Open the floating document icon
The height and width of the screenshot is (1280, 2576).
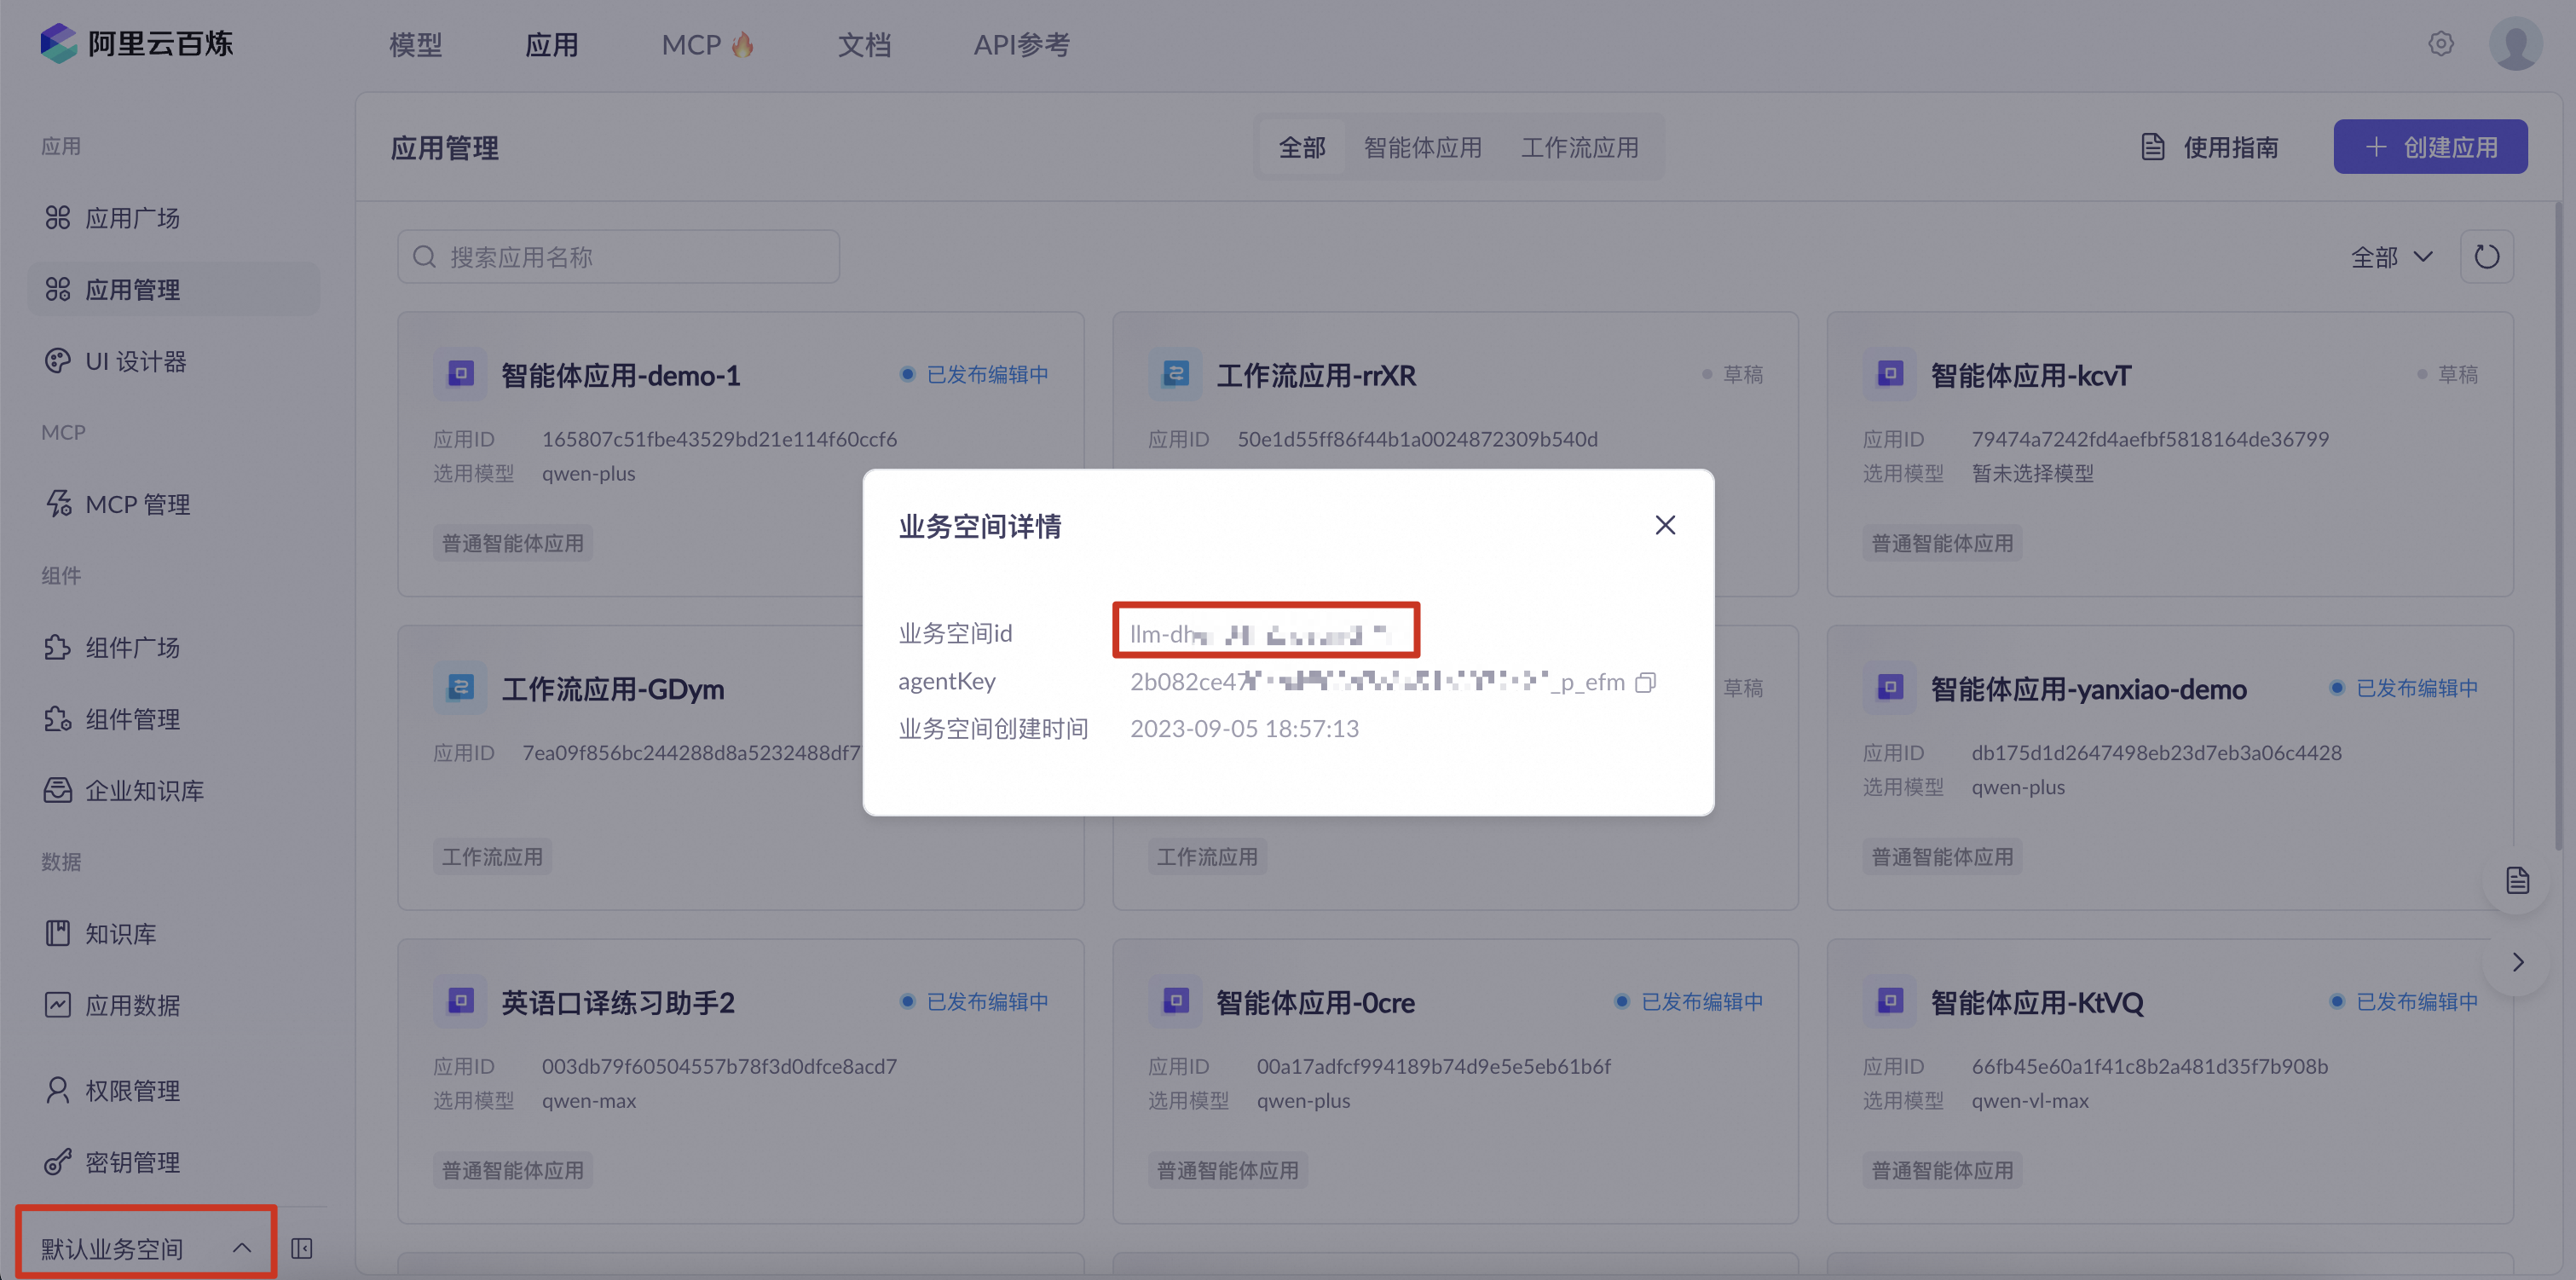2517,880
